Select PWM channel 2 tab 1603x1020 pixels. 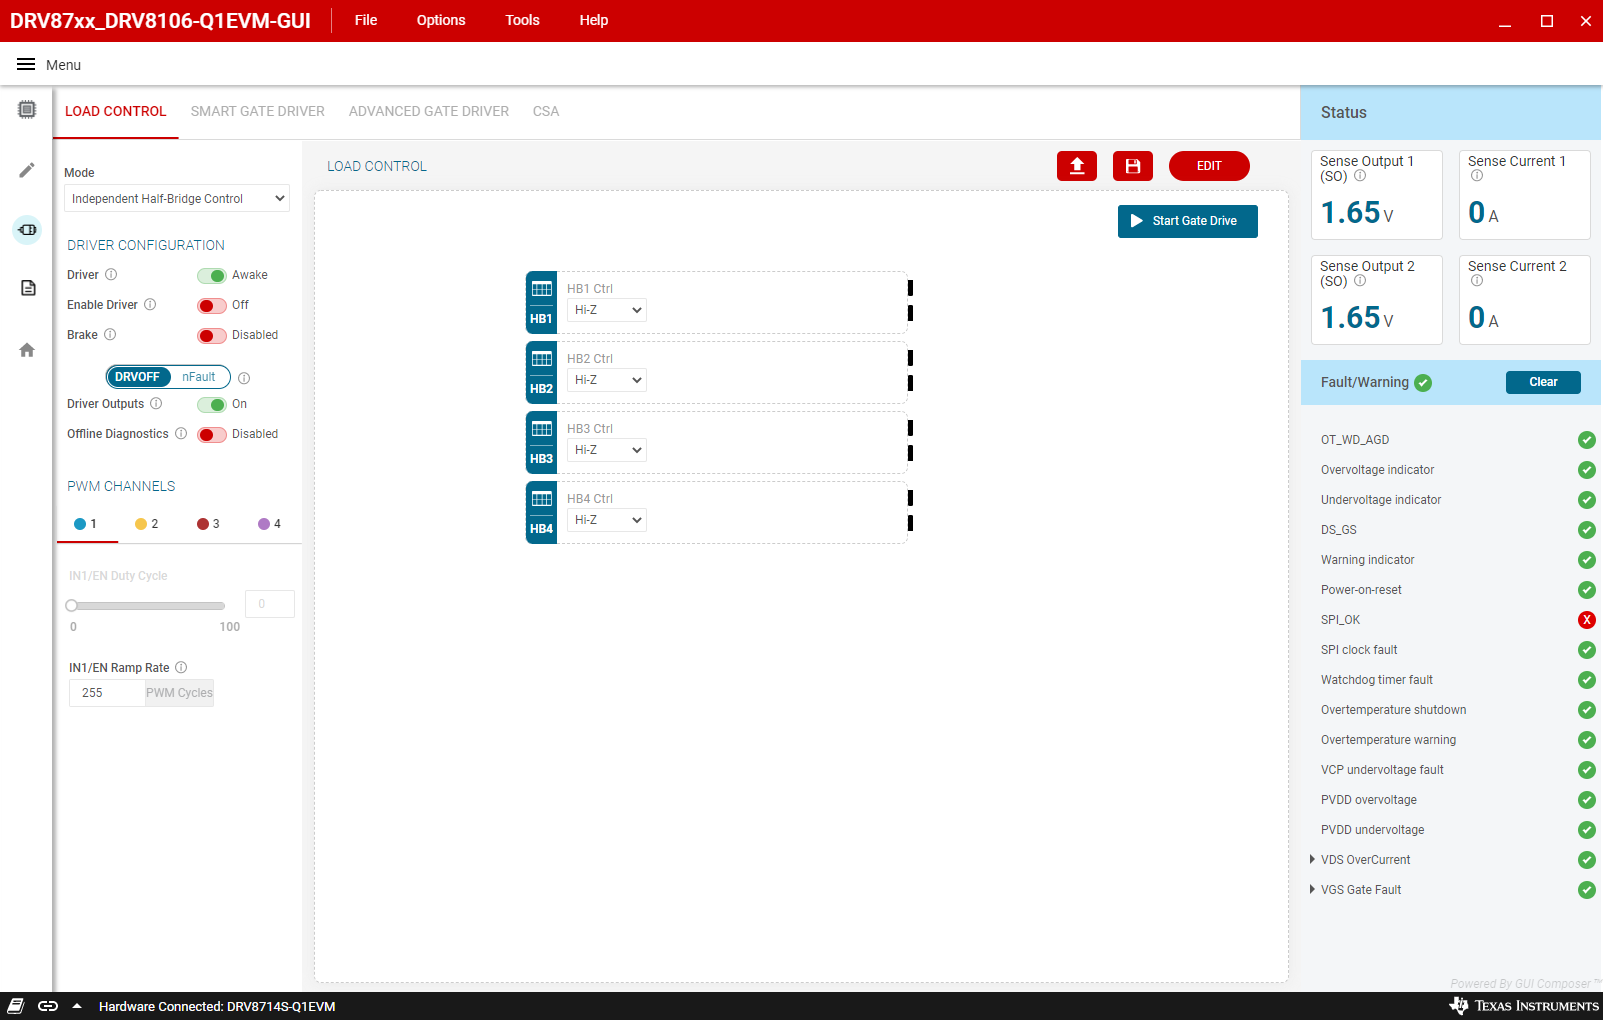[147, 524]
